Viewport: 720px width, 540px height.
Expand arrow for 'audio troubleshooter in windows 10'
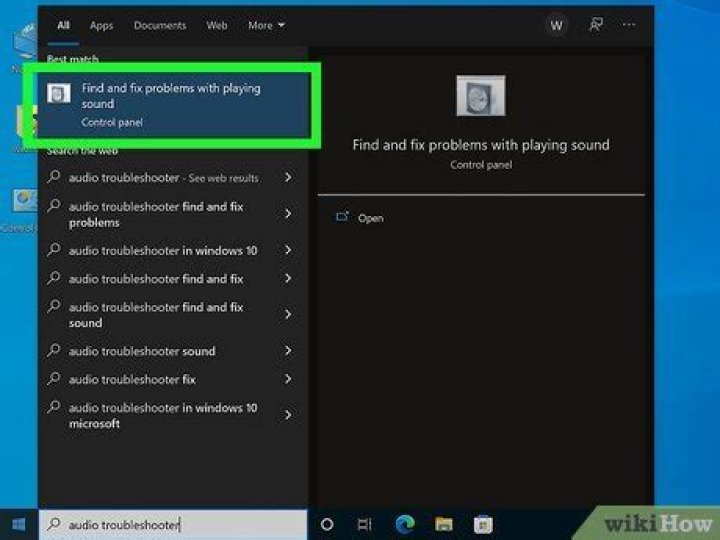coord(288,250)
